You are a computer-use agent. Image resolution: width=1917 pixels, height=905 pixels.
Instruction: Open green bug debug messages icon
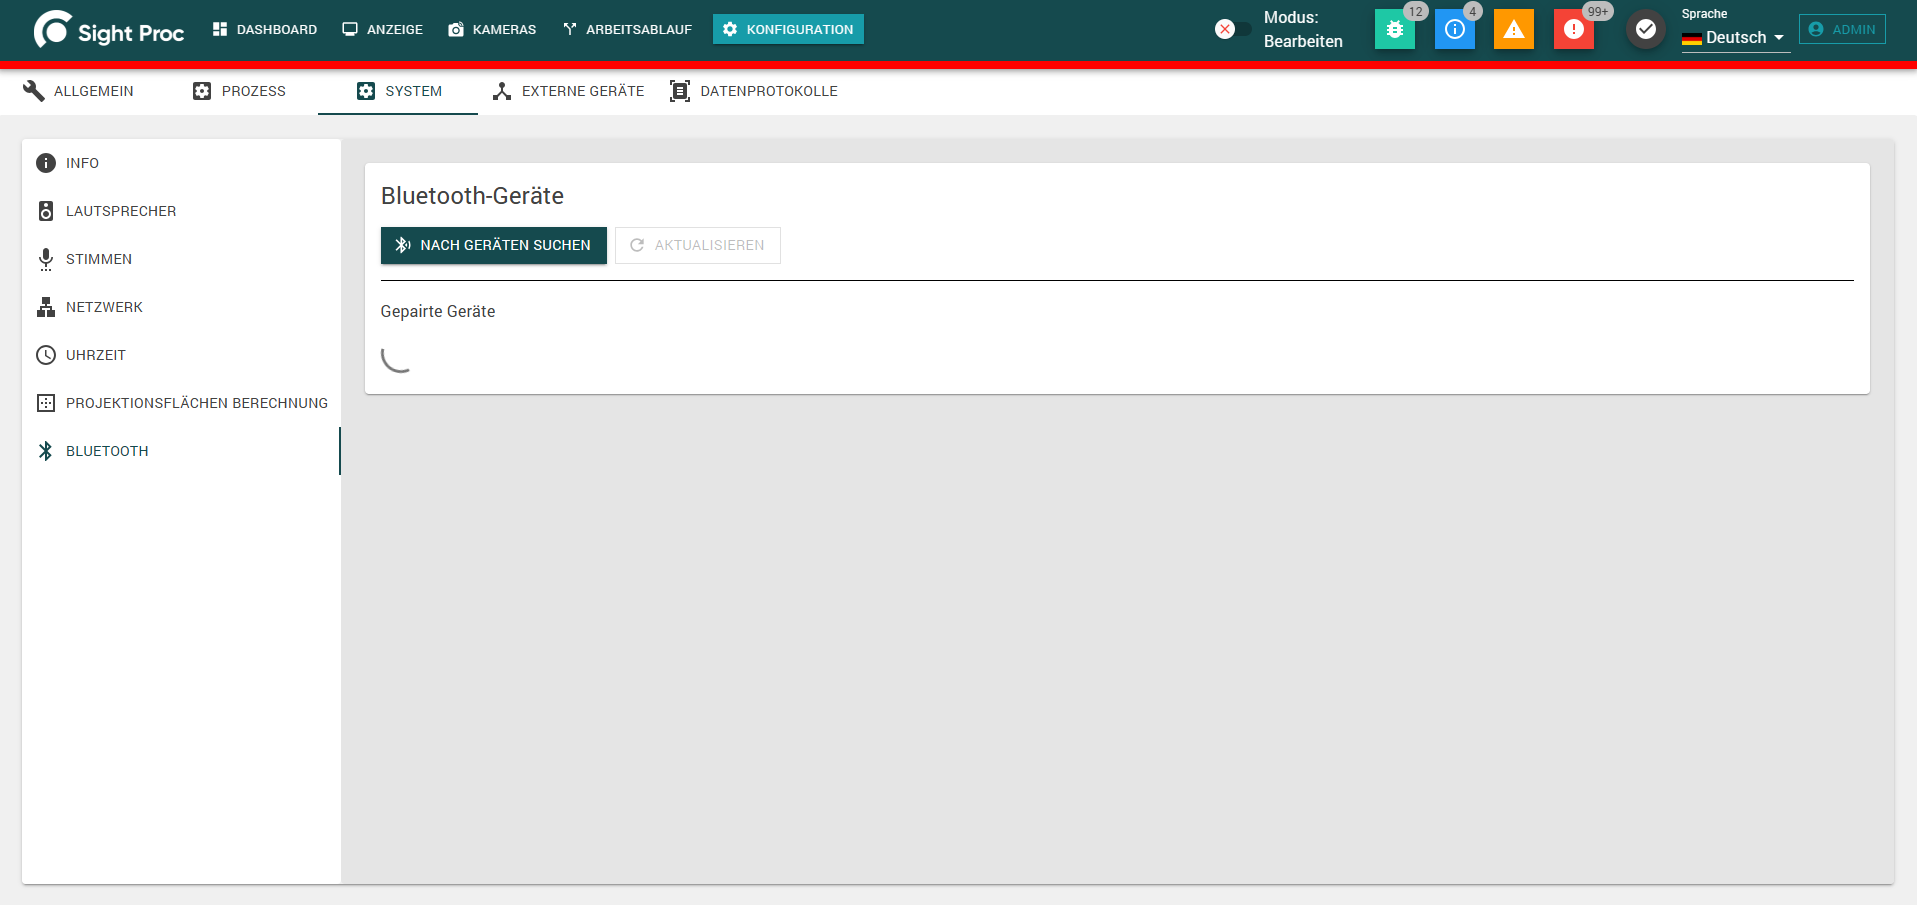[1395, 29]
